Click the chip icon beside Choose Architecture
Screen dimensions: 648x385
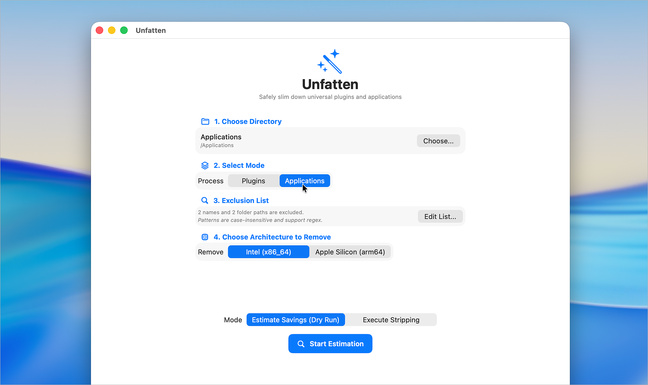click(205, 237)
